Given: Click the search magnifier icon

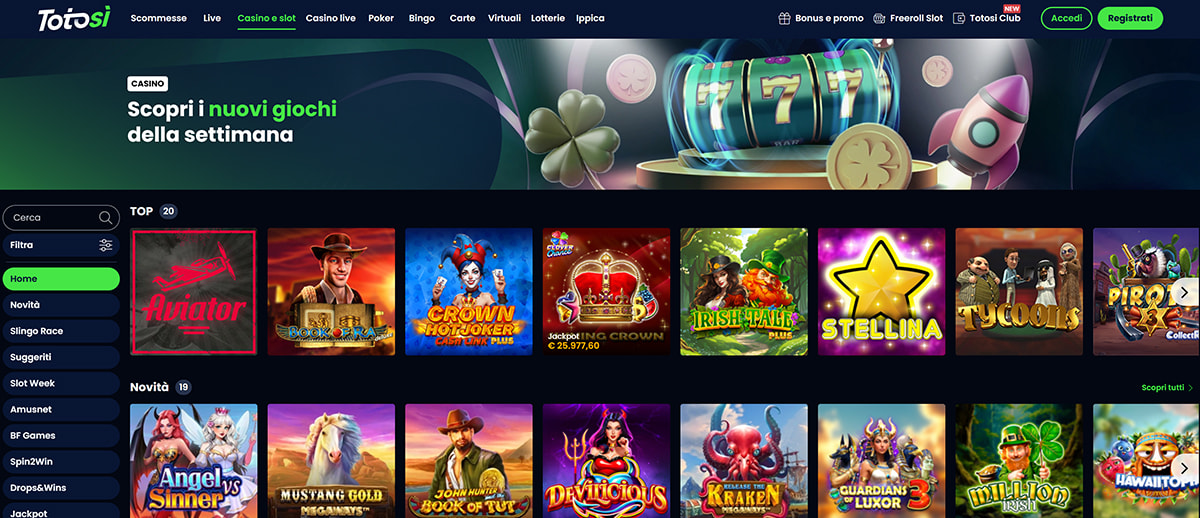Looking at the screenshot, I should pyautogui.click(x=106, y=218).
